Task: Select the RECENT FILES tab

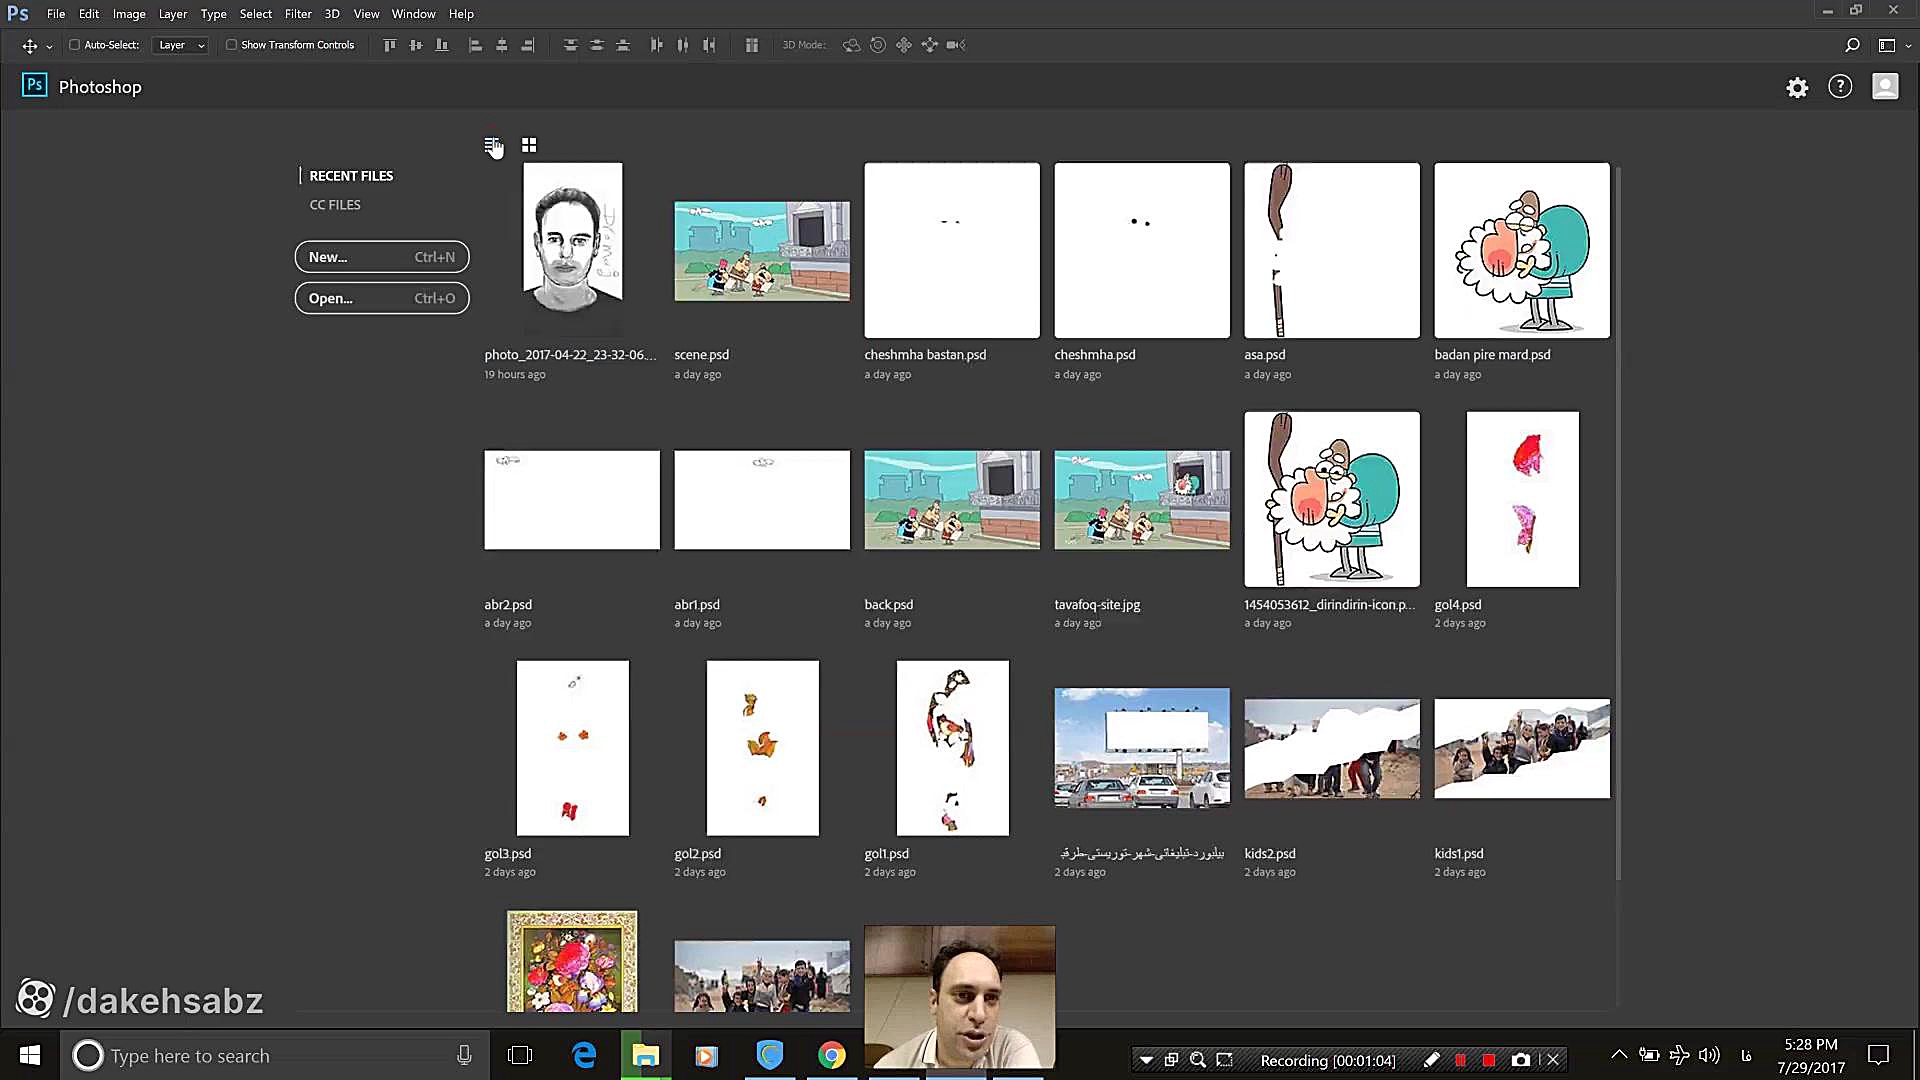Action: pos(351,176)
